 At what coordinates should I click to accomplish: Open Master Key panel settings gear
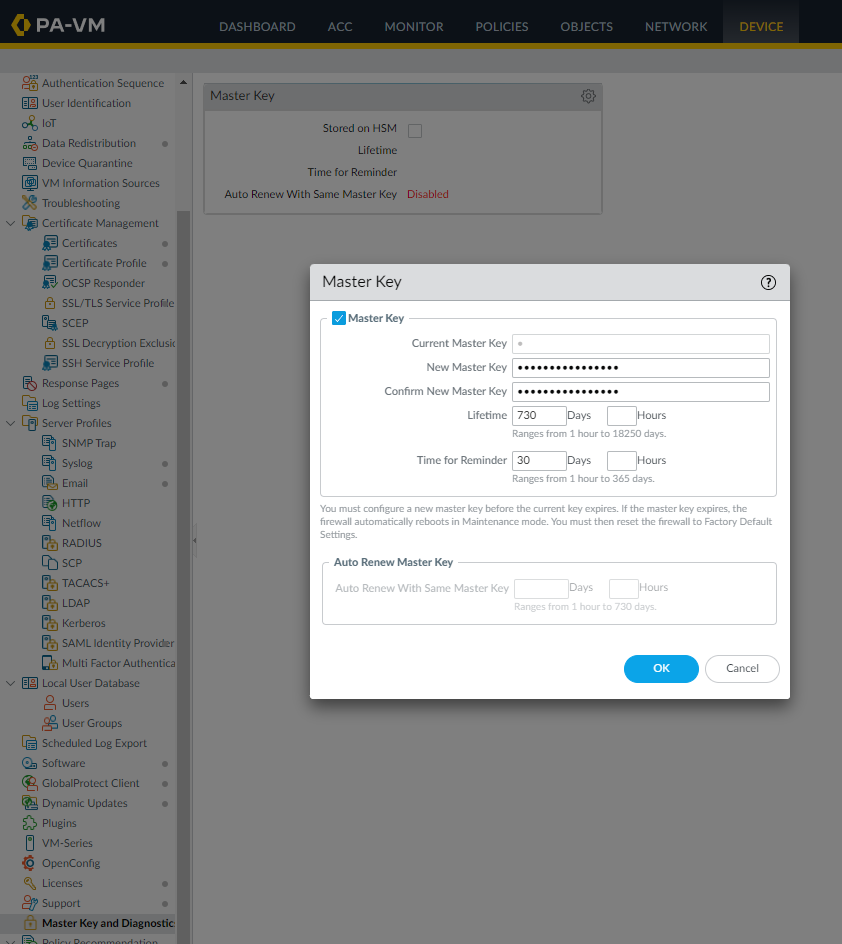pyautogui.click(x=588, y=96)
